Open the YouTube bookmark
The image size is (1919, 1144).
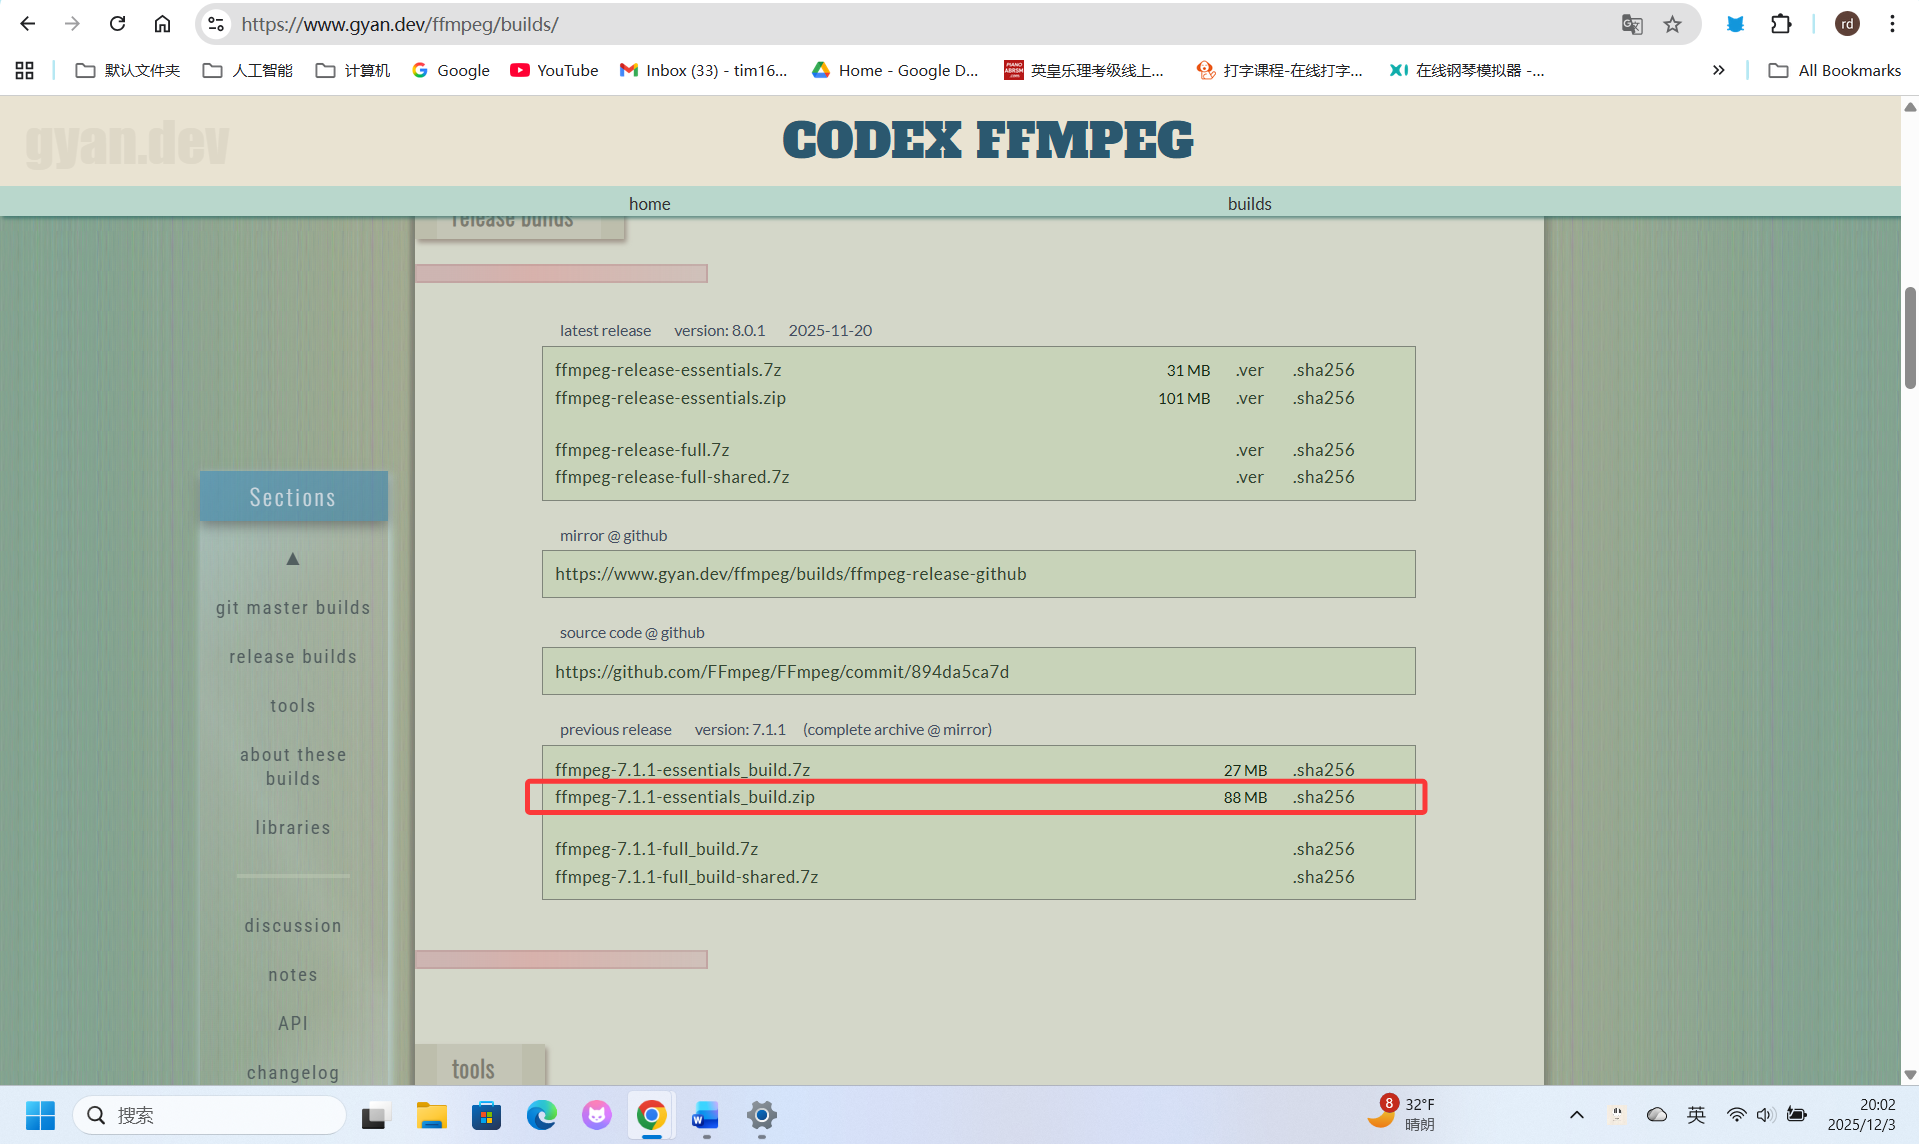tap(554, 70)
